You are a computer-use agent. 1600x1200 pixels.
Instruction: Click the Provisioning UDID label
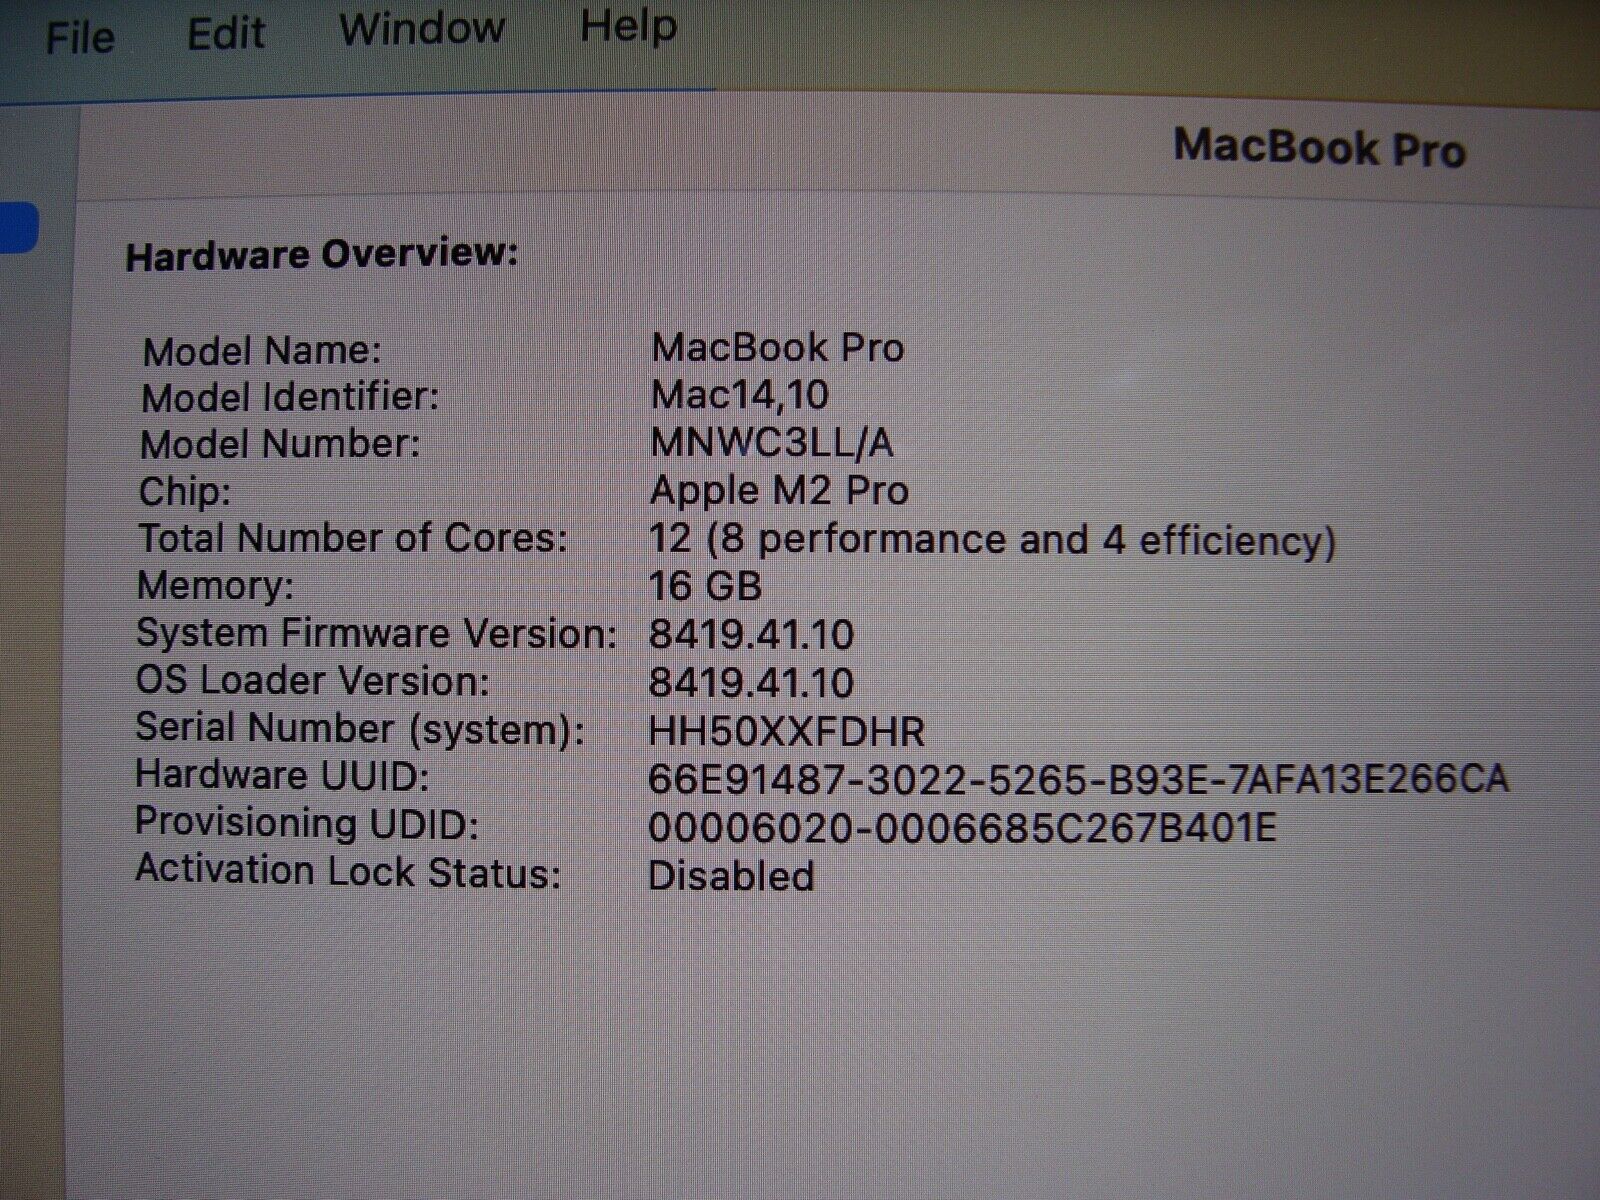pyautogui.click(x=307, y=824)
